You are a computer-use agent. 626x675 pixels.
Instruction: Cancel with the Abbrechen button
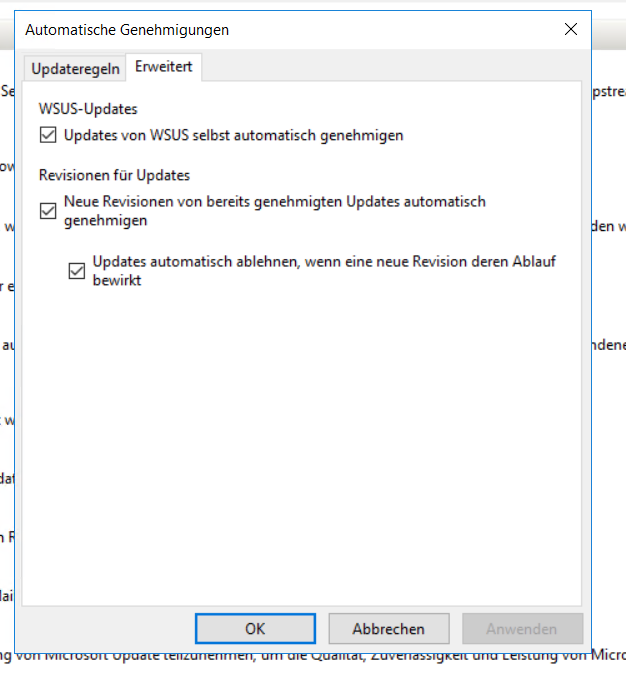point(389,629)
